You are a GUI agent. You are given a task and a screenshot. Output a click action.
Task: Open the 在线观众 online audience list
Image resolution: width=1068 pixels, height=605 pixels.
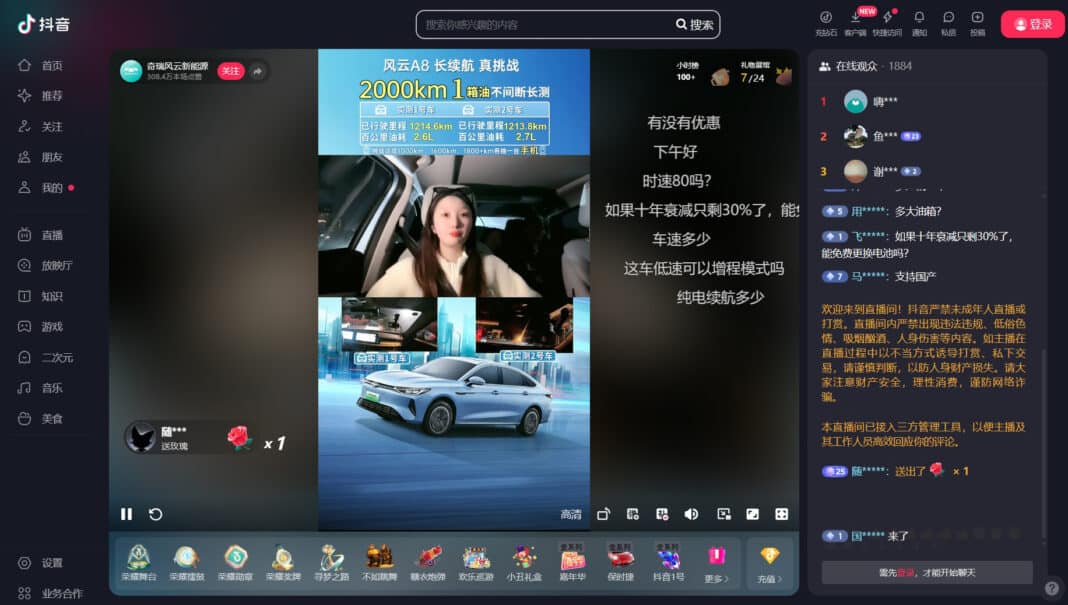866,66
